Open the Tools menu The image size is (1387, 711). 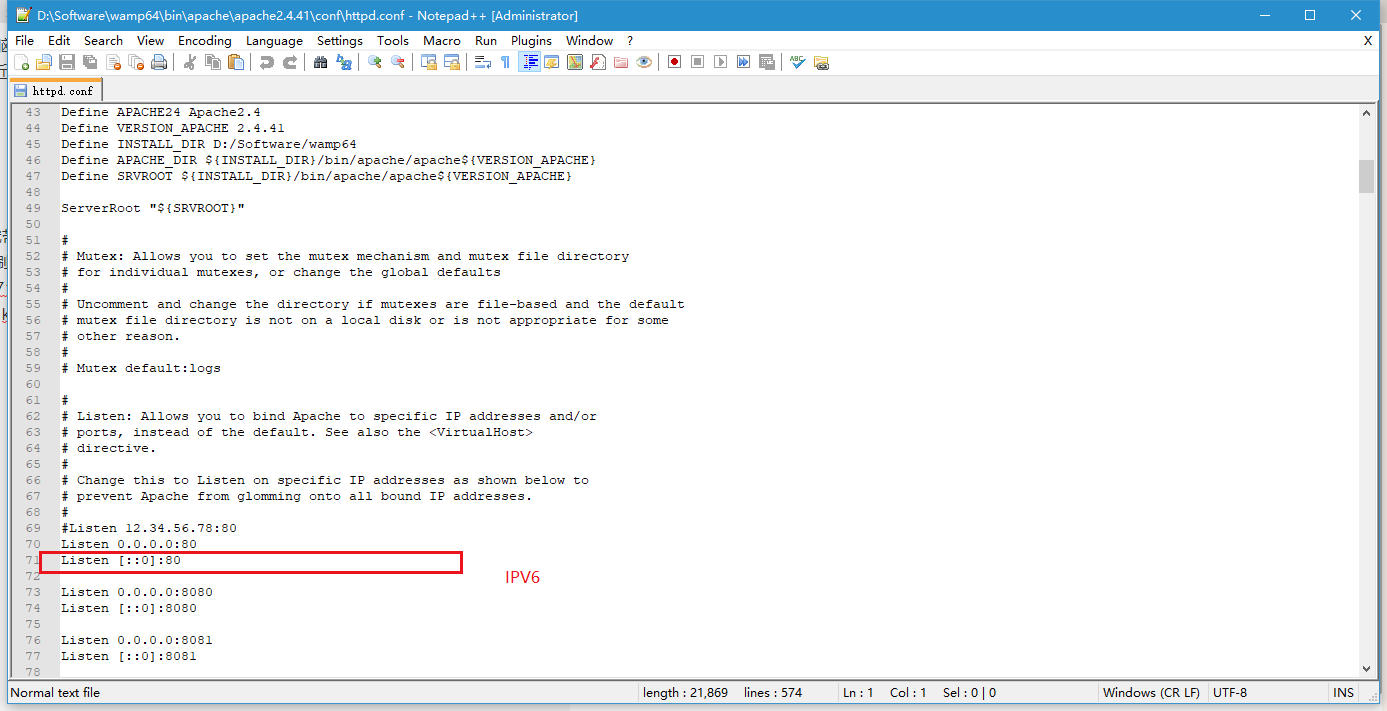[x=393, y=41]
